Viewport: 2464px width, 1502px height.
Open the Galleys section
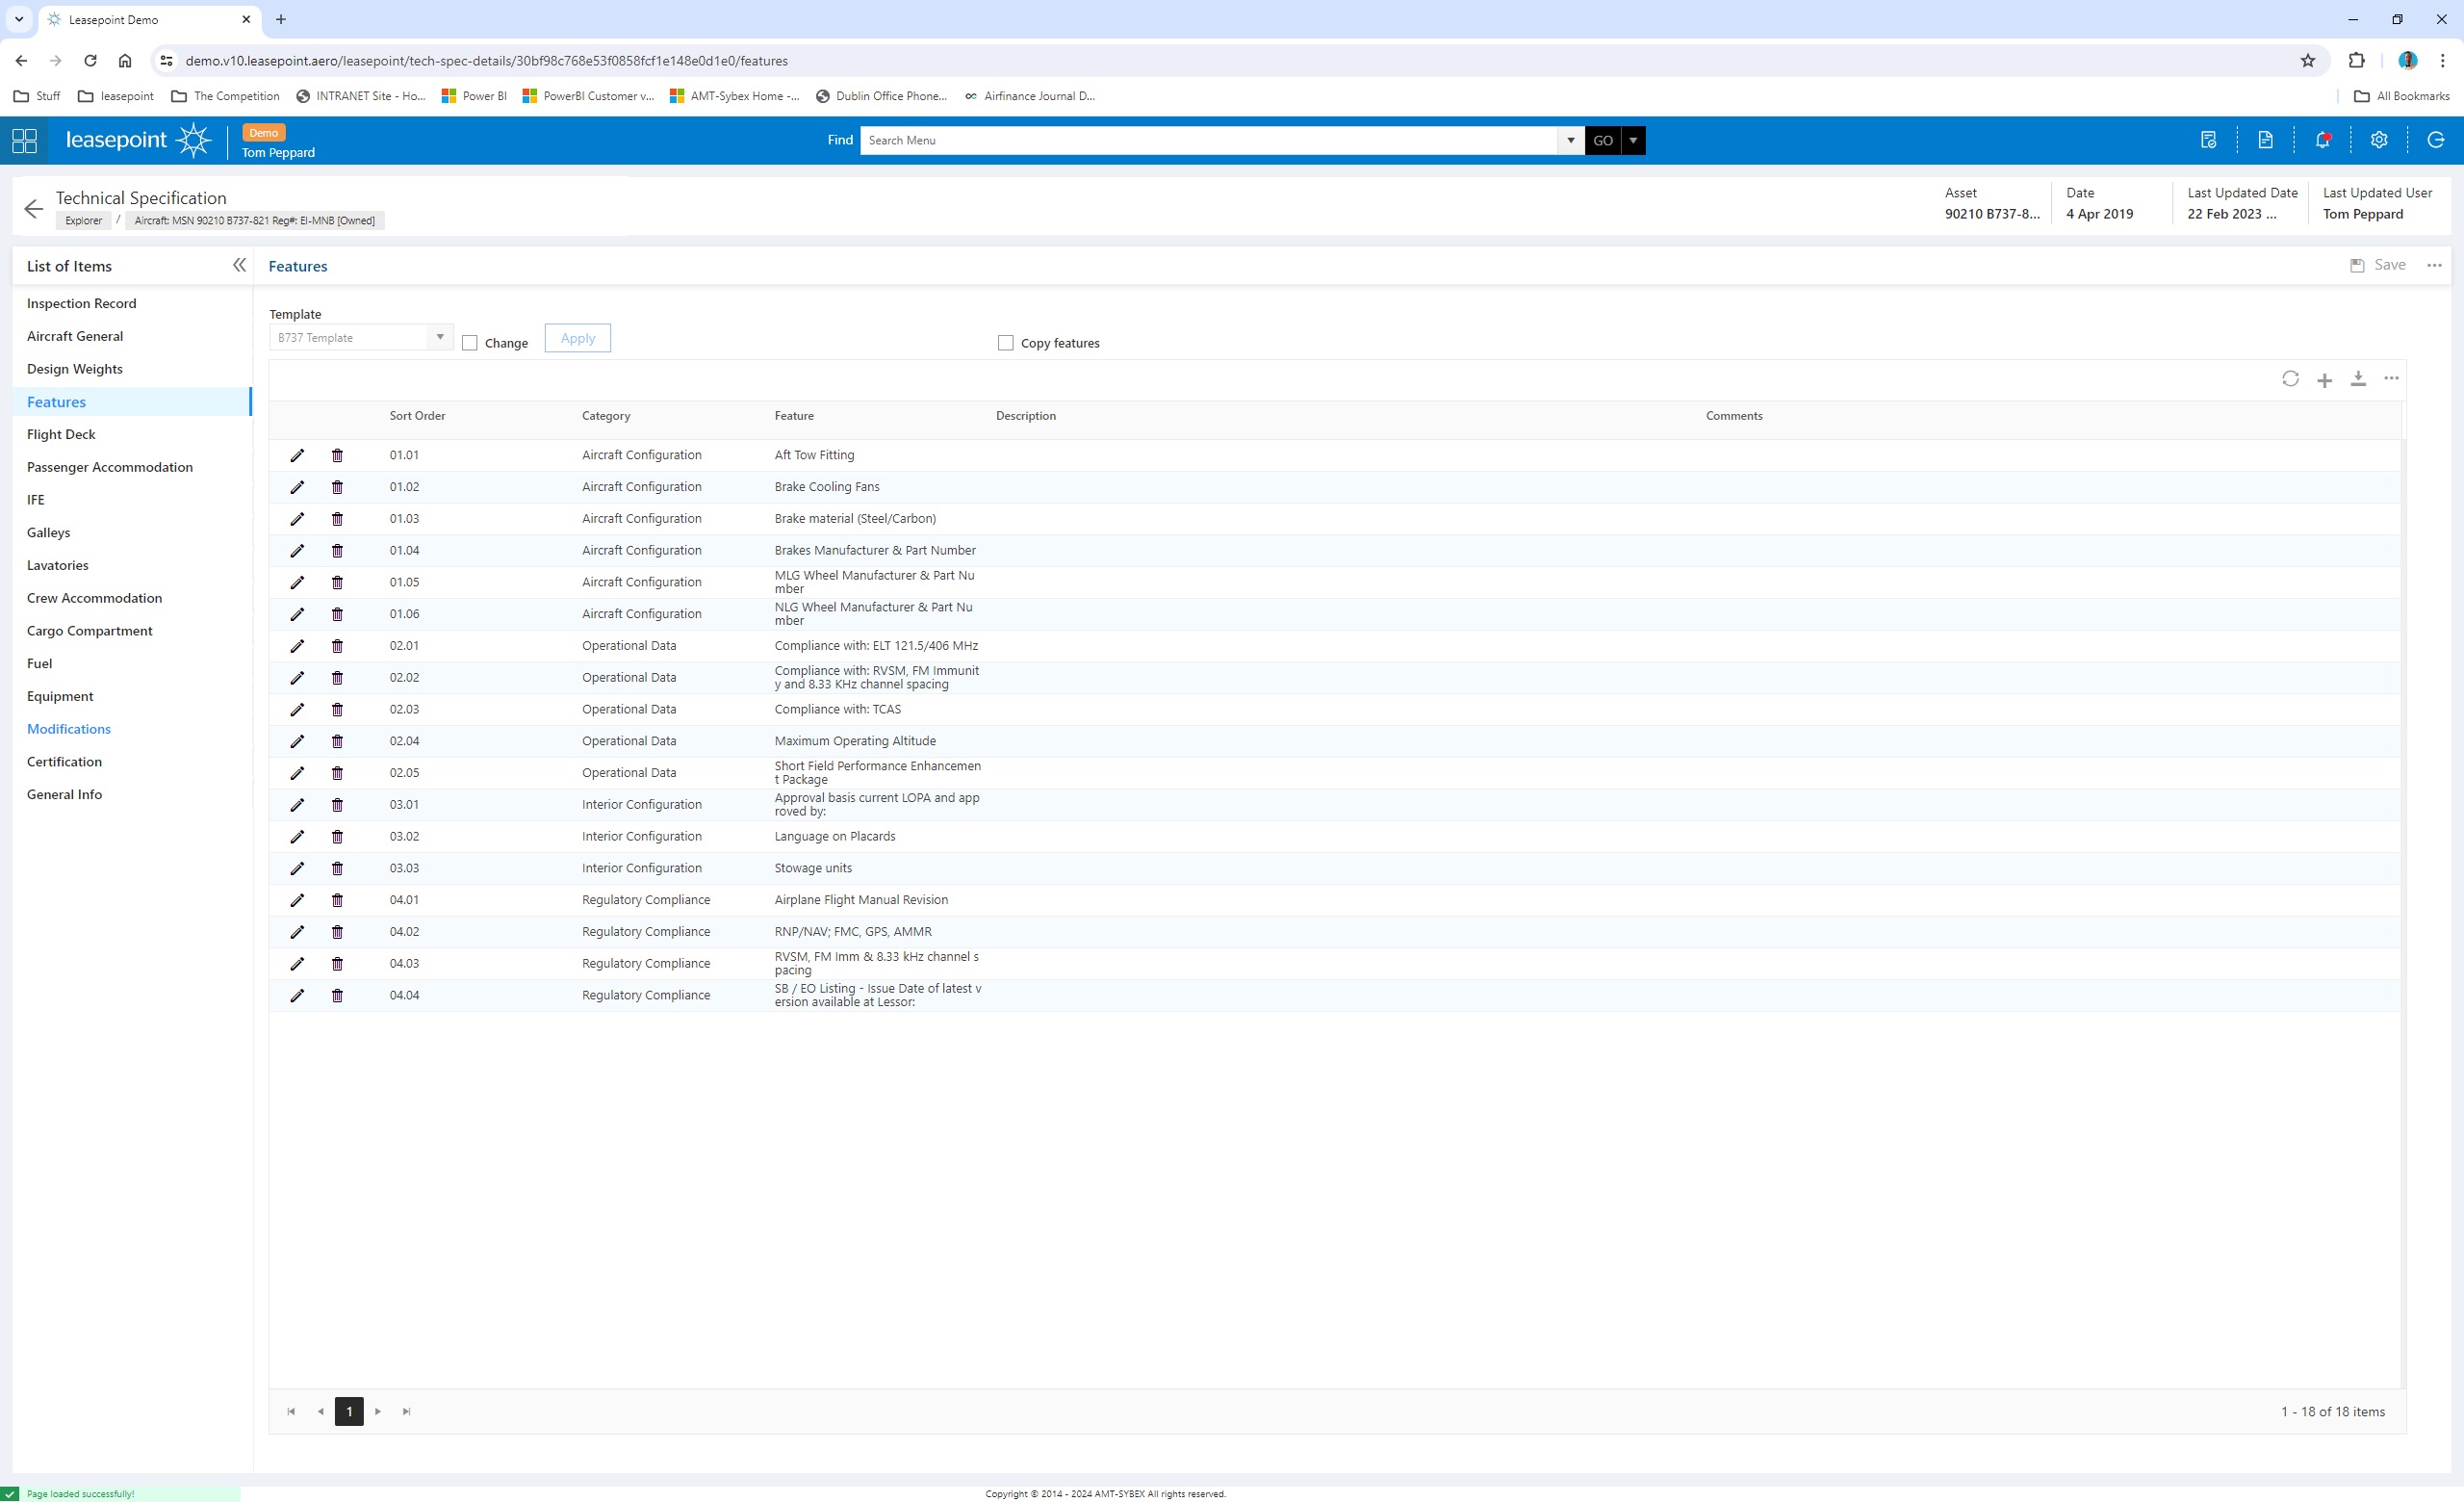pyautogui.click(x=48, y=533)
